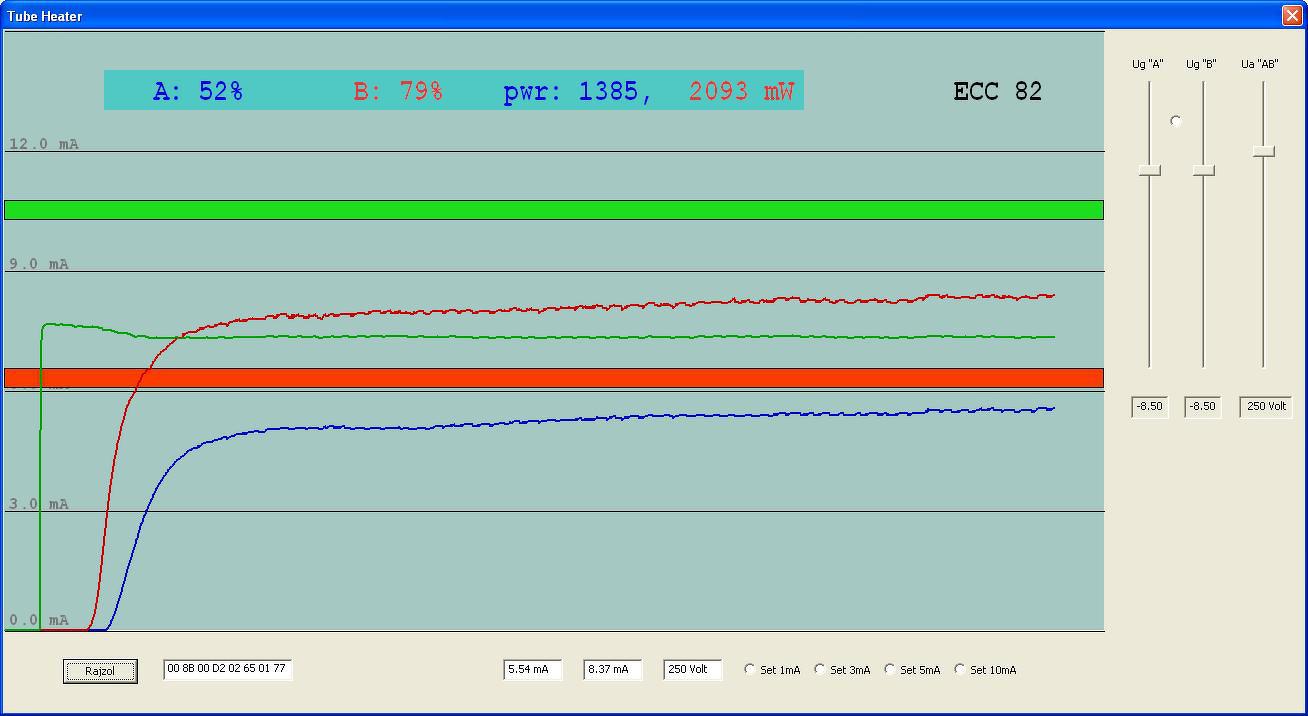1308x716 pixels.
Task: Click the 2093 mW reading
Action: (x=741, y=91)
